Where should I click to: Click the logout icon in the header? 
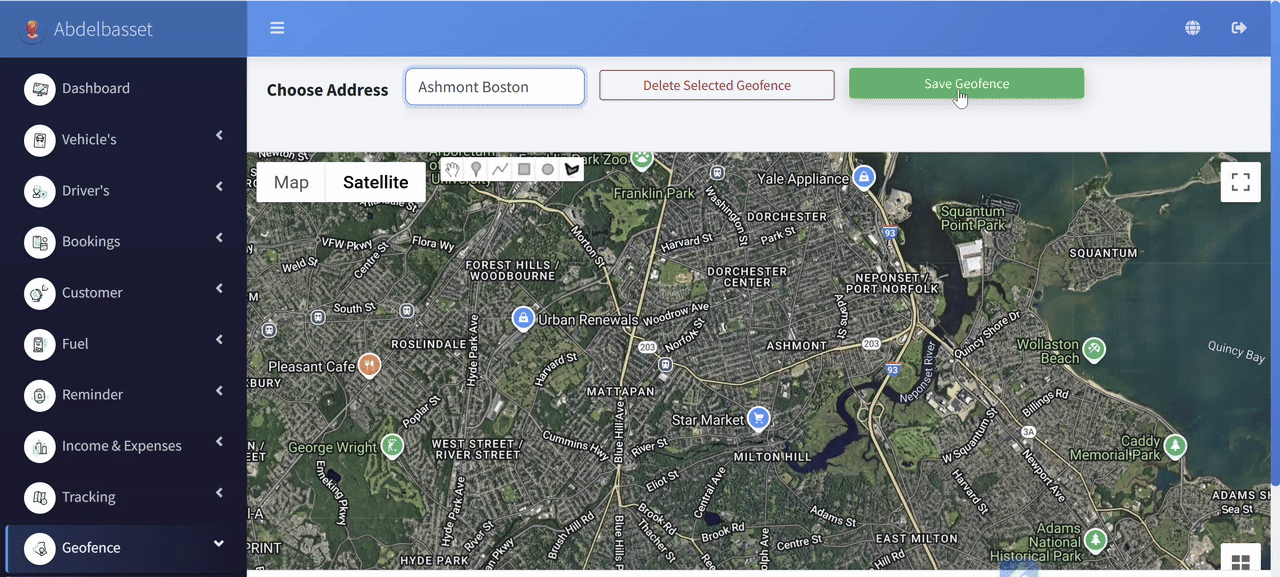1238,27
